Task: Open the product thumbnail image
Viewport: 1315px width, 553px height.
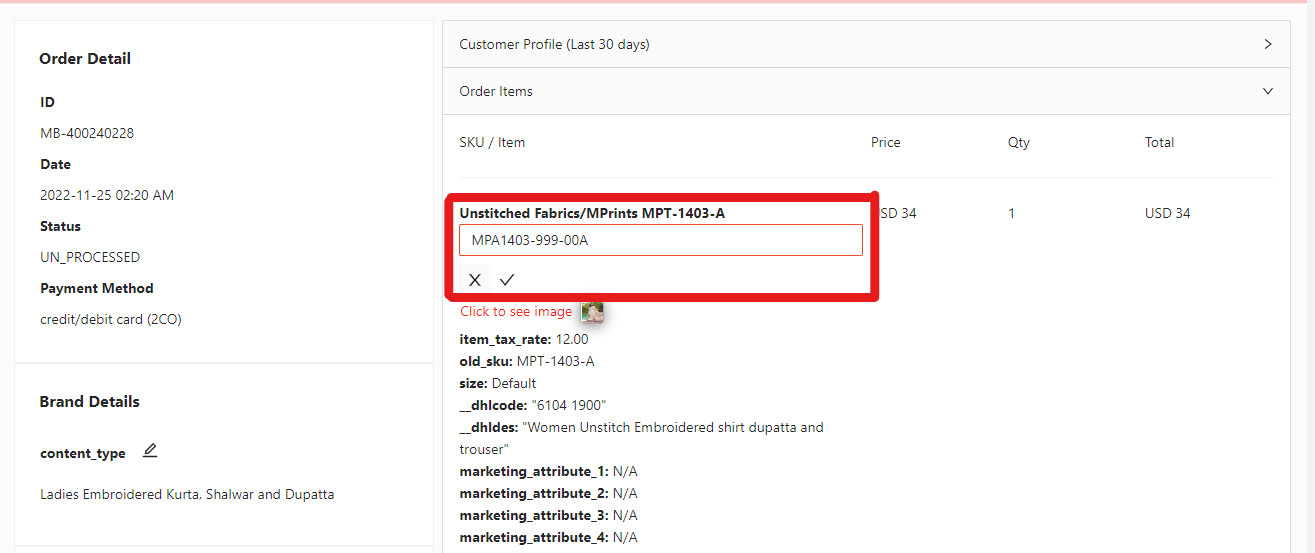Action: 593,312
